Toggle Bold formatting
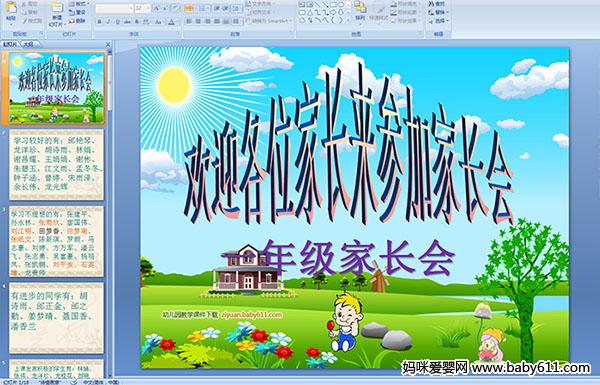The width and height of the screenshot is (600, 385). pos(99,22)
